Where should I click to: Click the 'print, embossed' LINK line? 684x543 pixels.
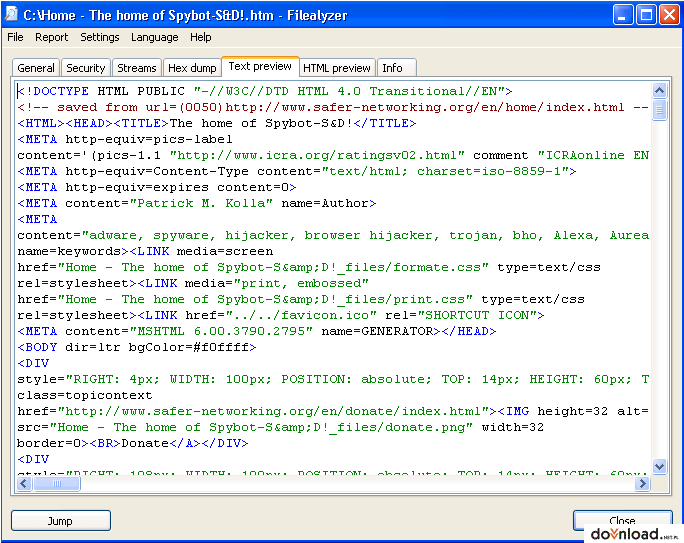pyautogui.click(x=193, y=283)
